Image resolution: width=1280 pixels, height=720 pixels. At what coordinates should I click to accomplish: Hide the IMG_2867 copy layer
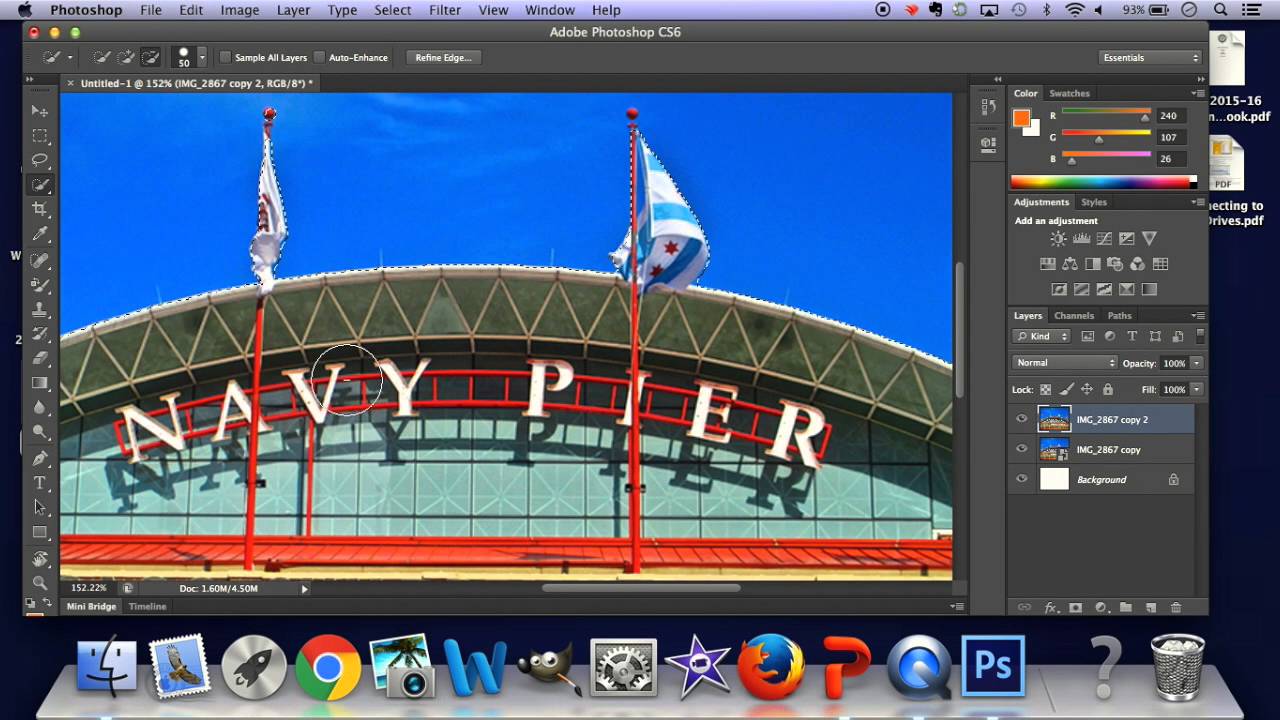pos(1021,450)
